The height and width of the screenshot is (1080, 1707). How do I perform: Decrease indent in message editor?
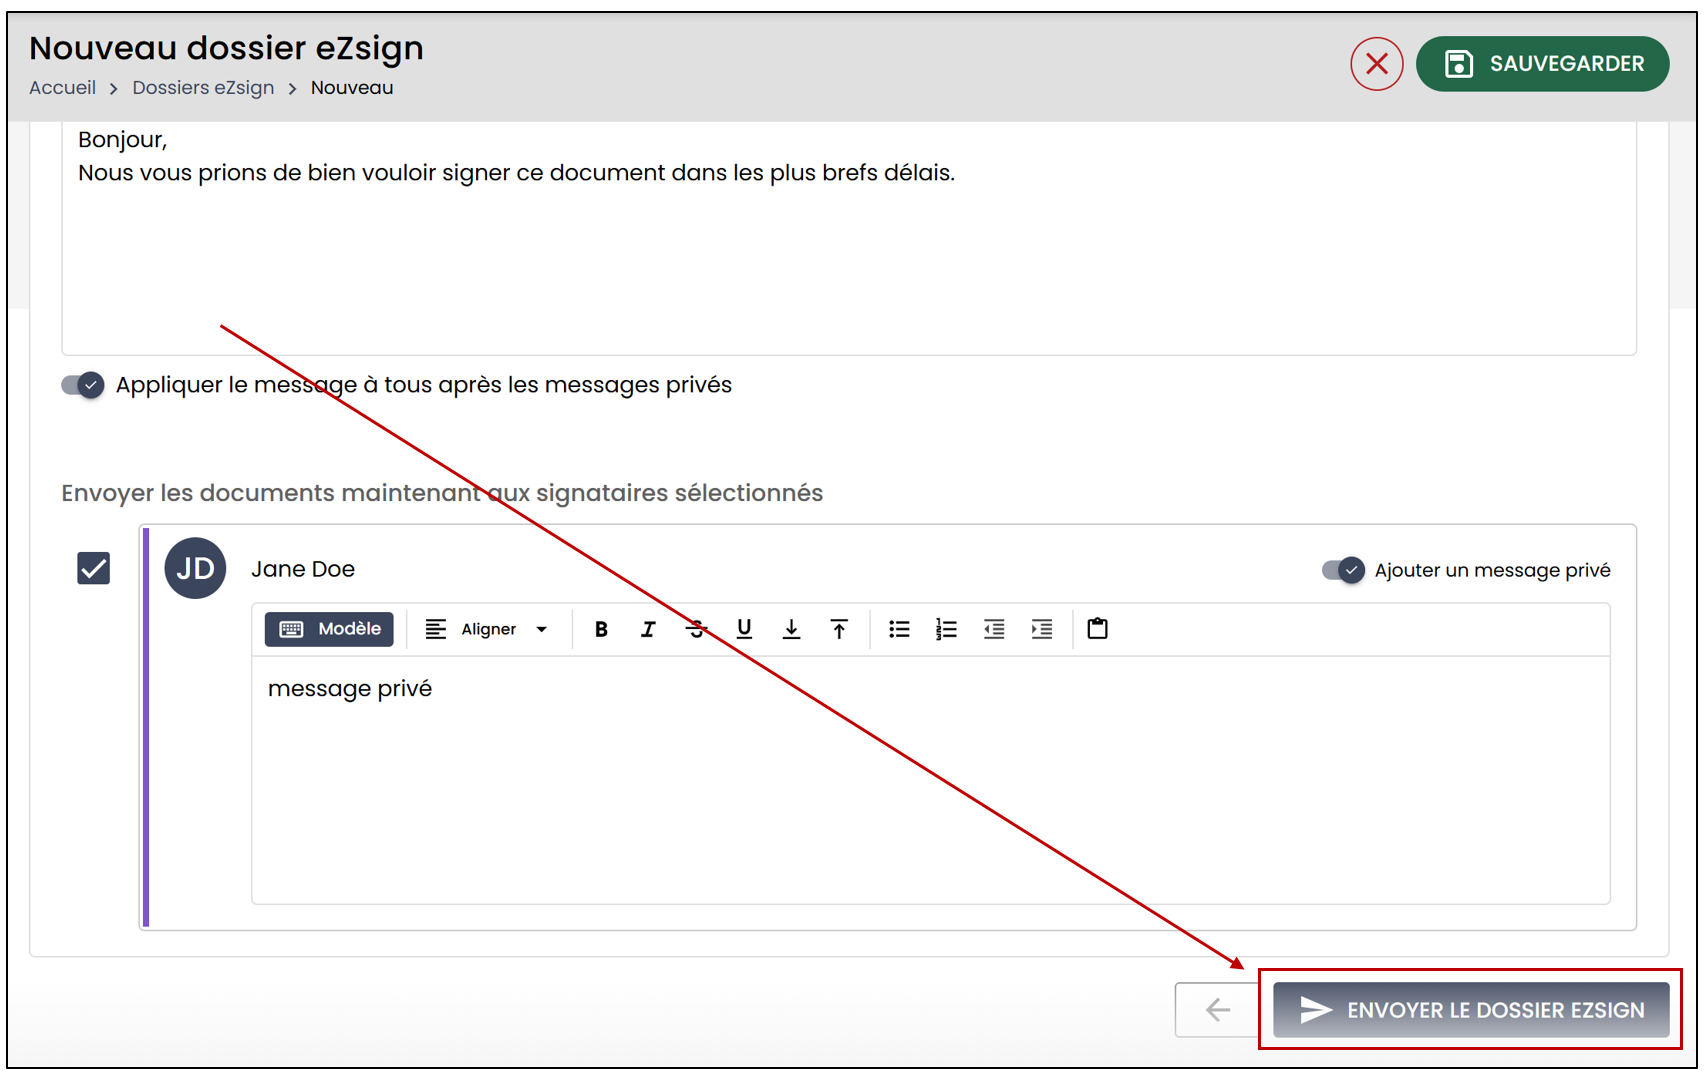click(994, 629)
